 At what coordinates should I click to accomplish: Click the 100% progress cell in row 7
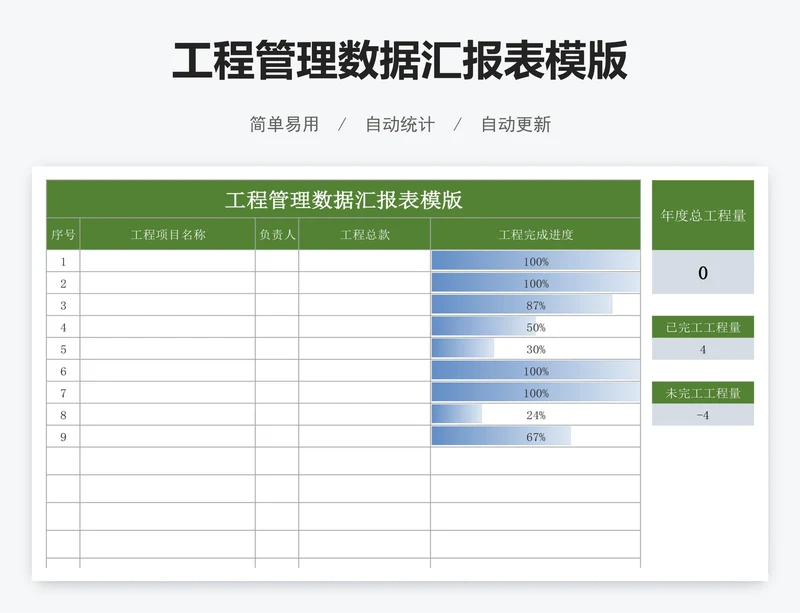point(536,393)
